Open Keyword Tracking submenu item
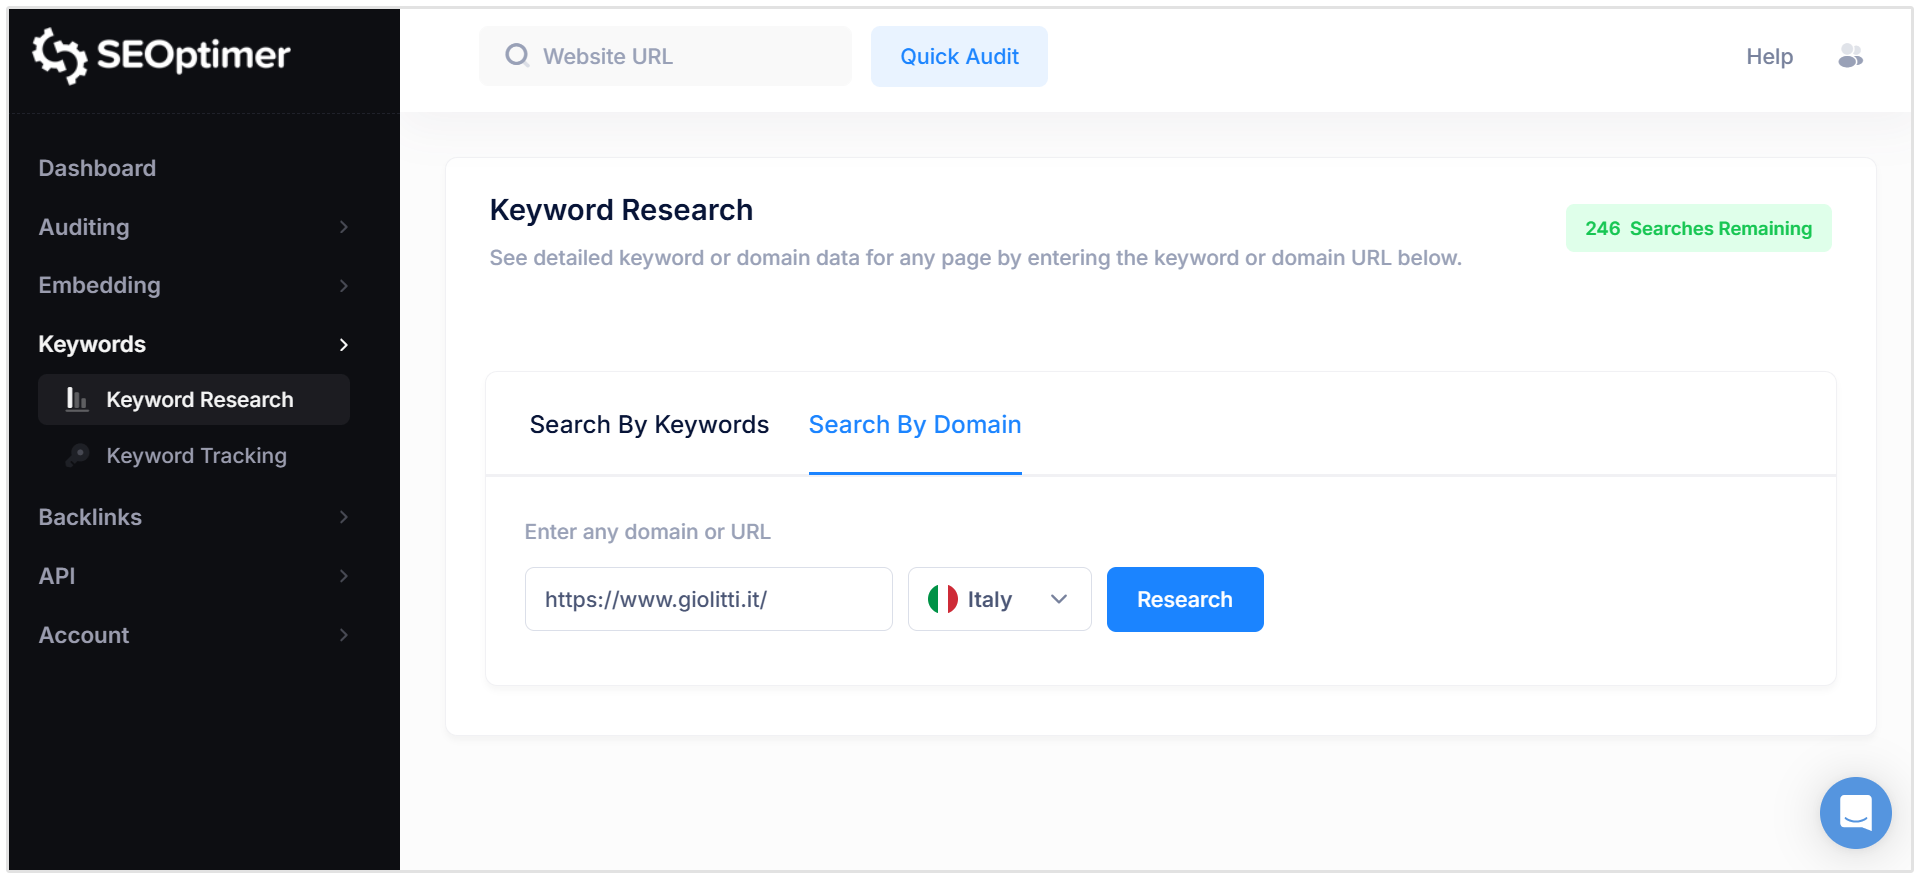The image size is (1920, 880). coord(194,455)
